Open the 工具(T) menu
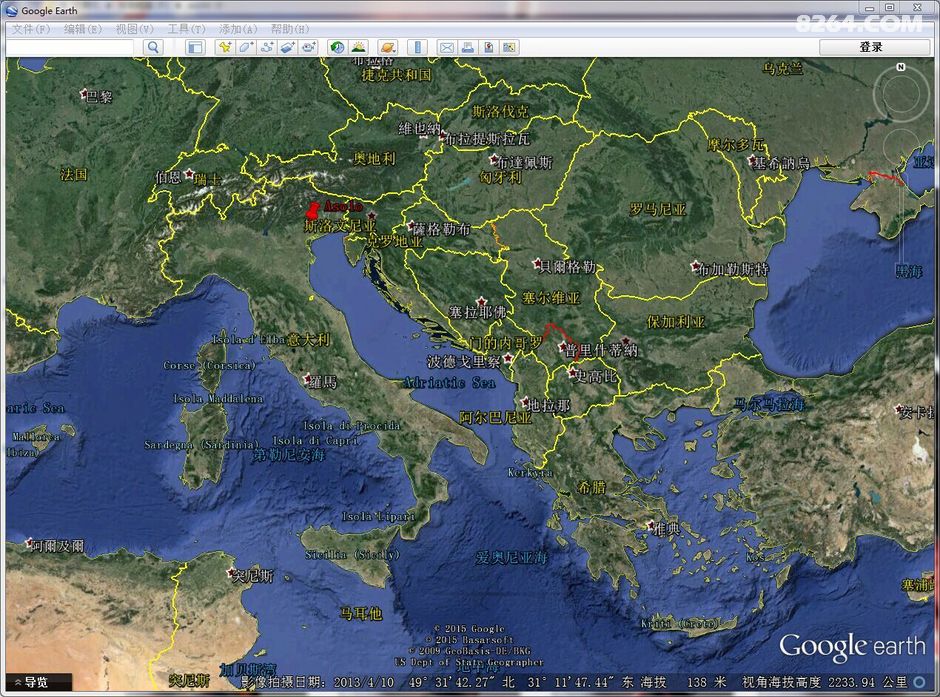This screenshot has width=940, height=697. pyautogui.click(x=186, y=29)
